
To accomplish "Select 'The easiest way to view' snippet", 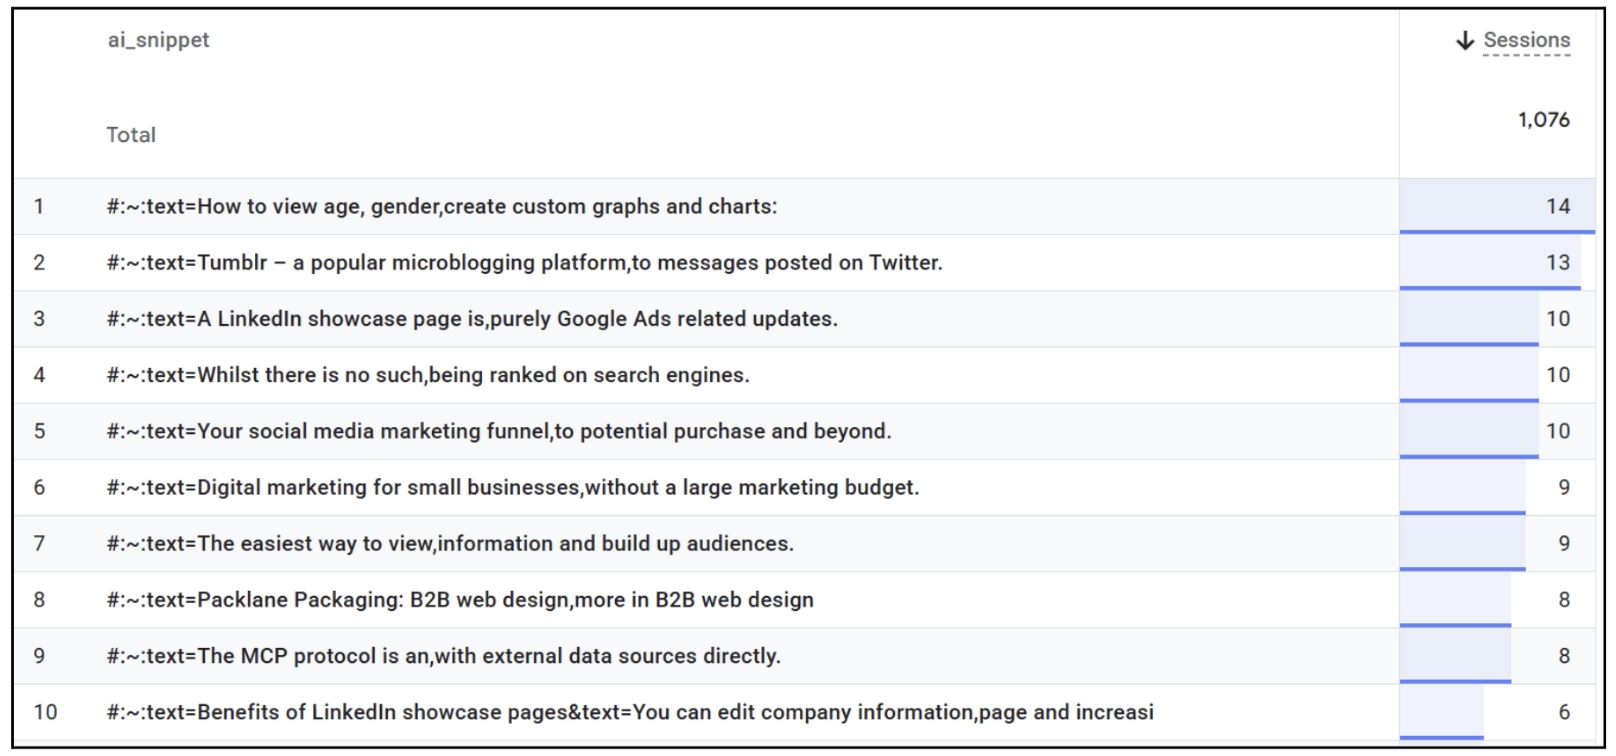I will click(x=450, y=543).
